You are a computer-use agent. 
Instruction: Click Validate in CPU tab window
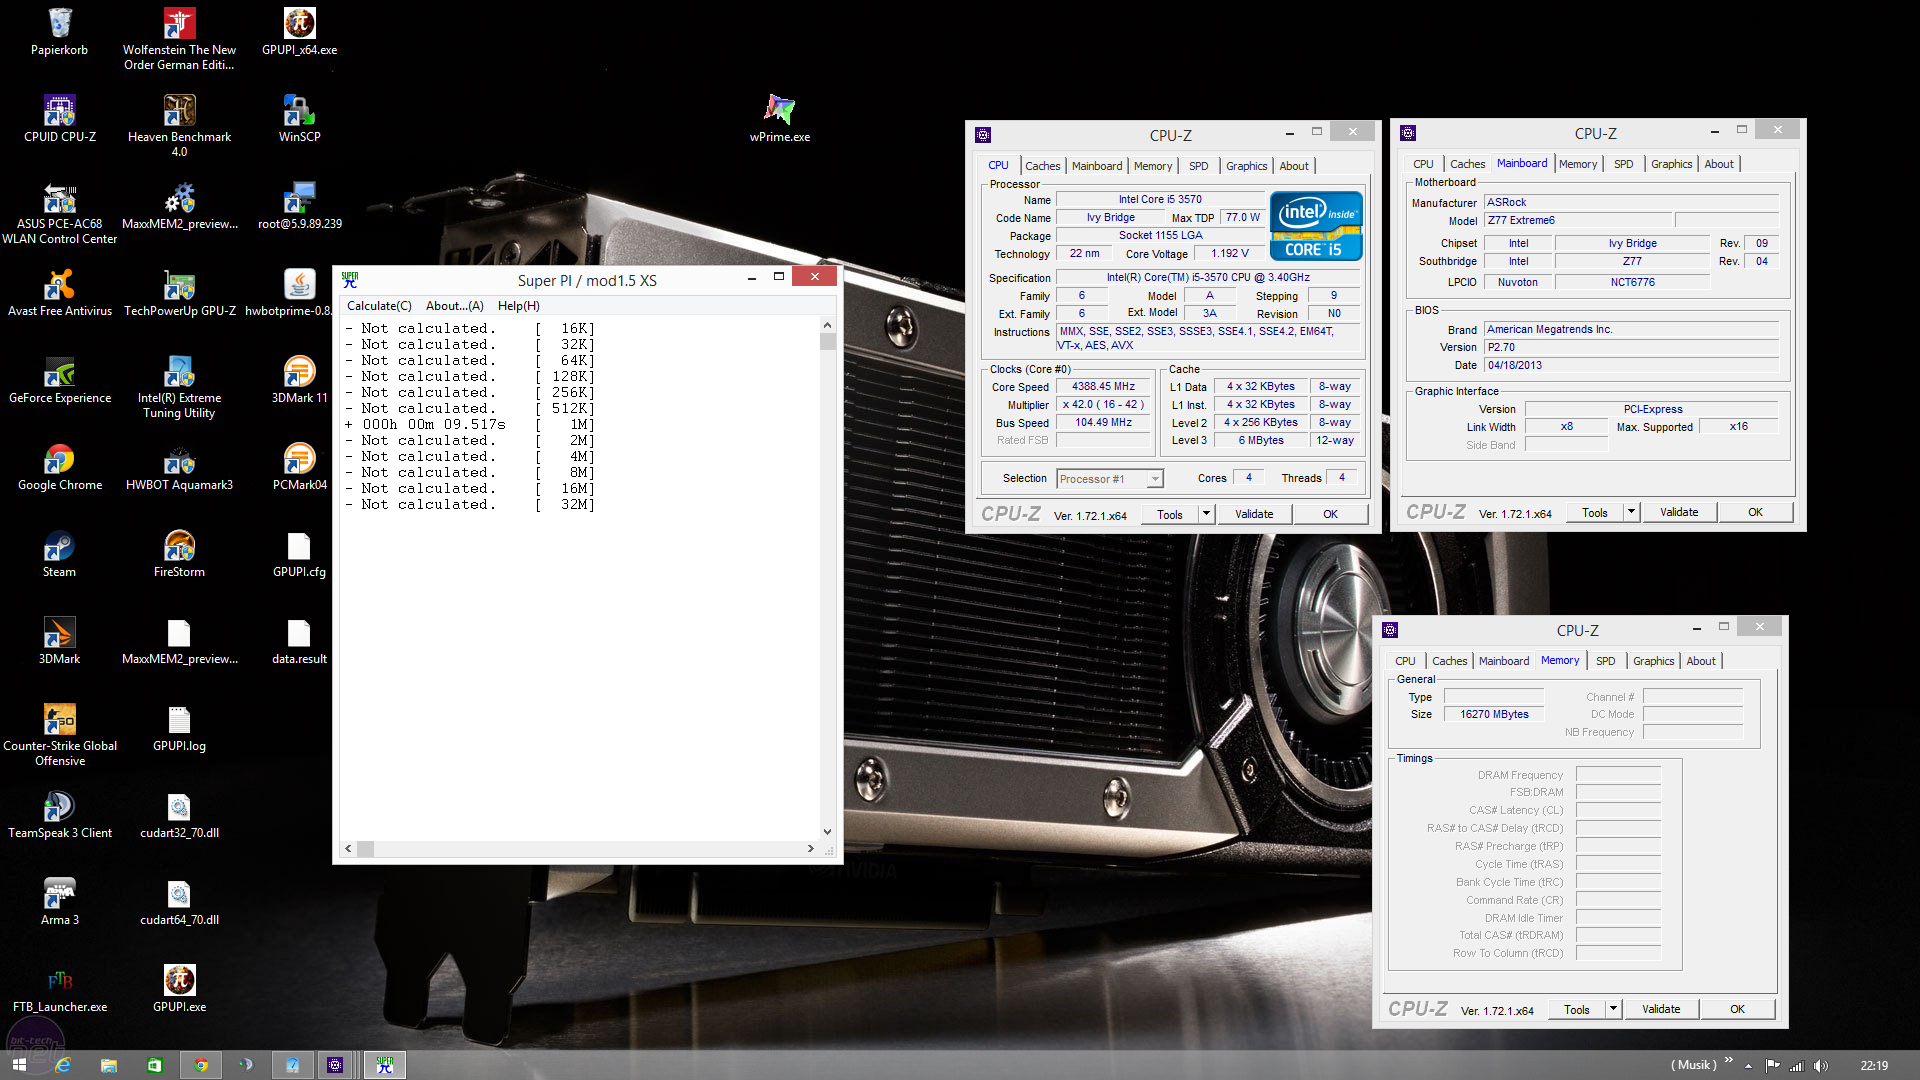1254,514
